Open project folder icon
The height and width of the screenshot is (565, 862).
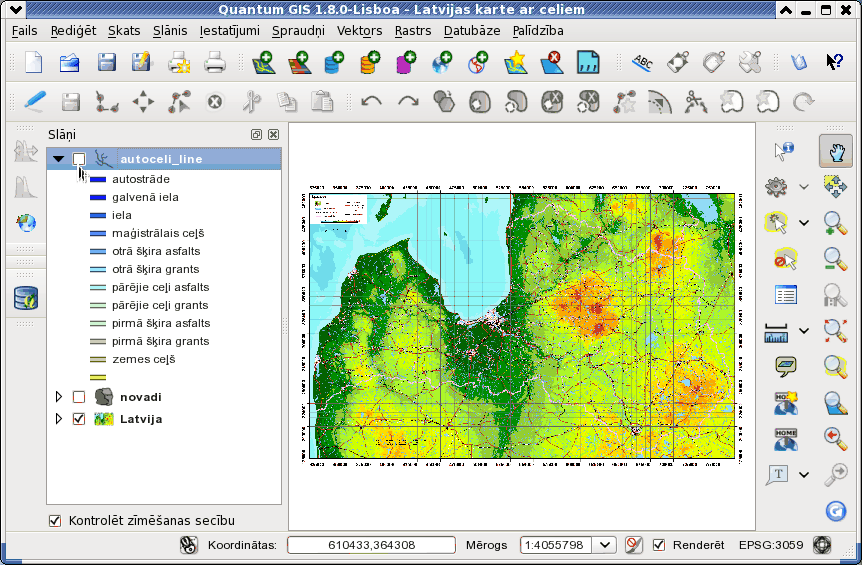(x=69, y=63)
